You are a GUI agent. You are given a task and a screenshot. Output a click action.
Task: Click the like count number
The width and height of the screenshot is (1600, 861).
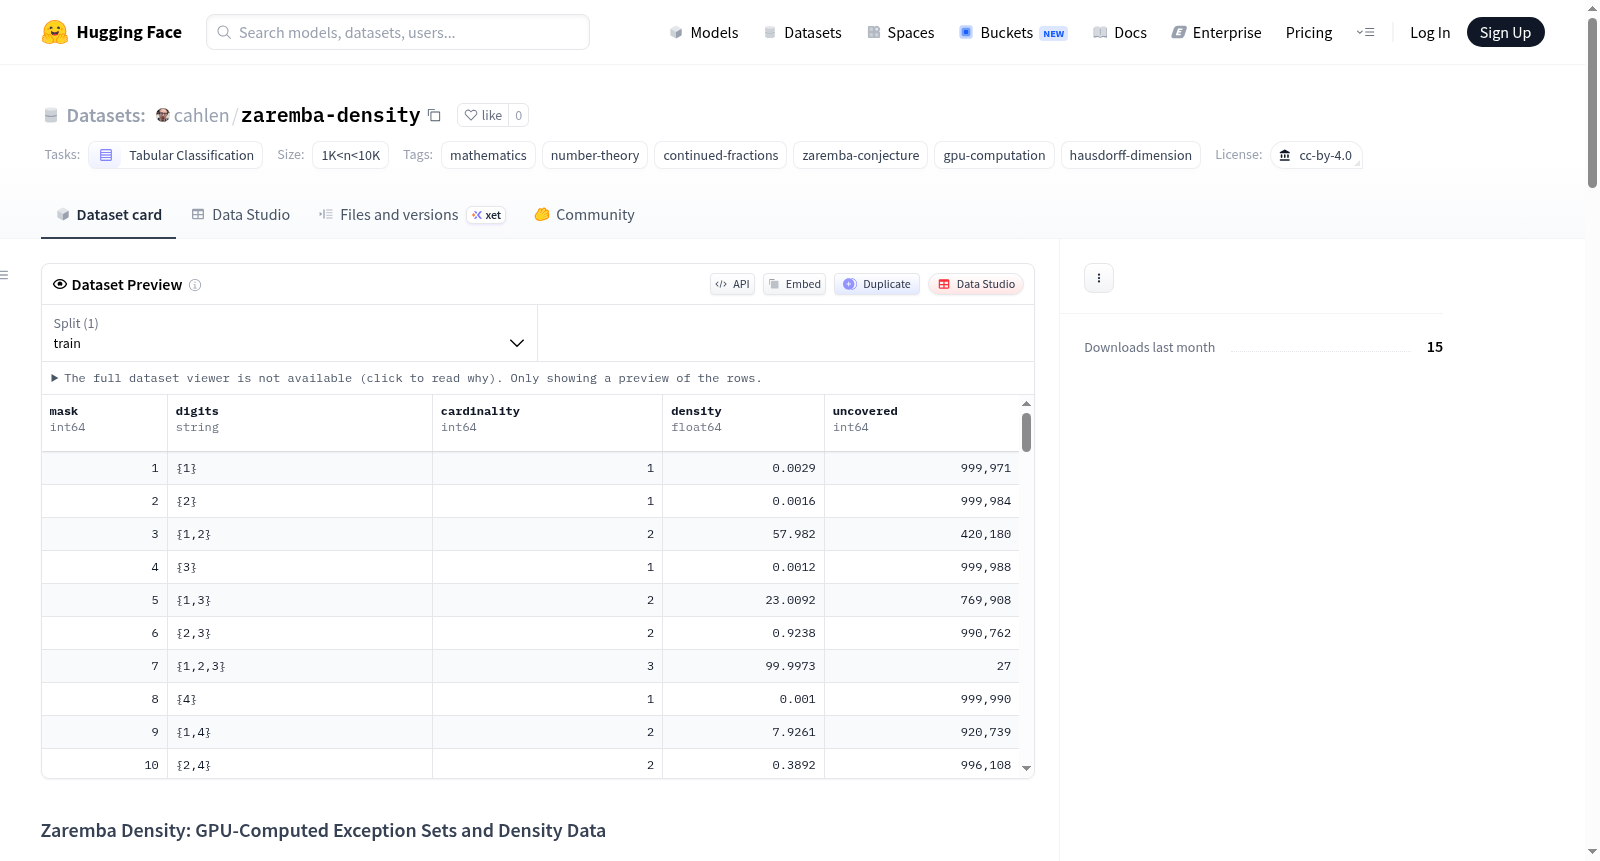pos(518,115)
